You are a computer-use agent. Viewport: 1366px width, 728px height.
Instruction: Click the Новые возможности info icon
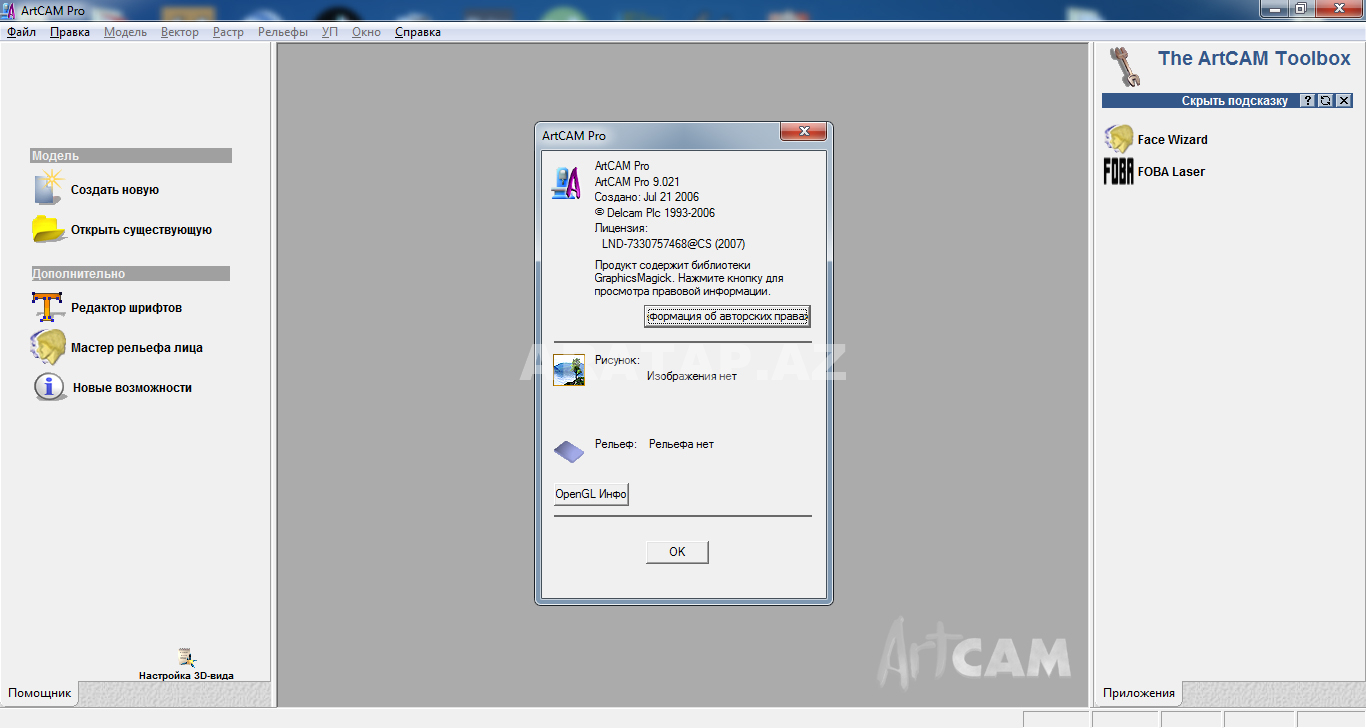pyautogui.click(x=50, y=387)
